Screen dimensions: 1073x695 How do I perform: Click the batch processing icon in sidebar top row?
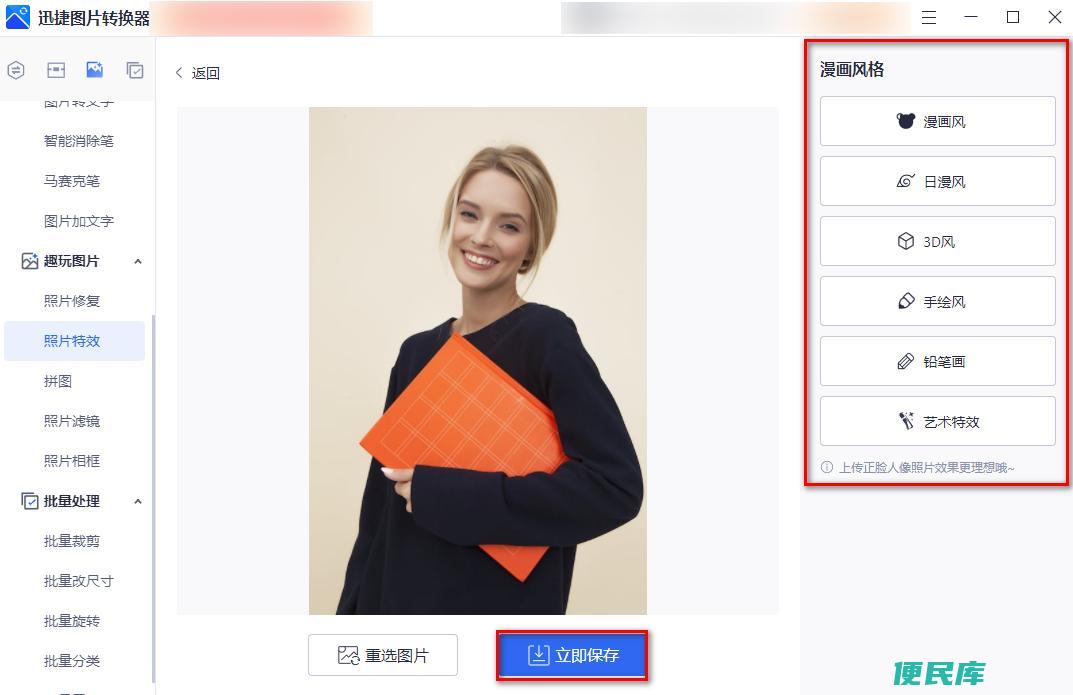point(135,70)
